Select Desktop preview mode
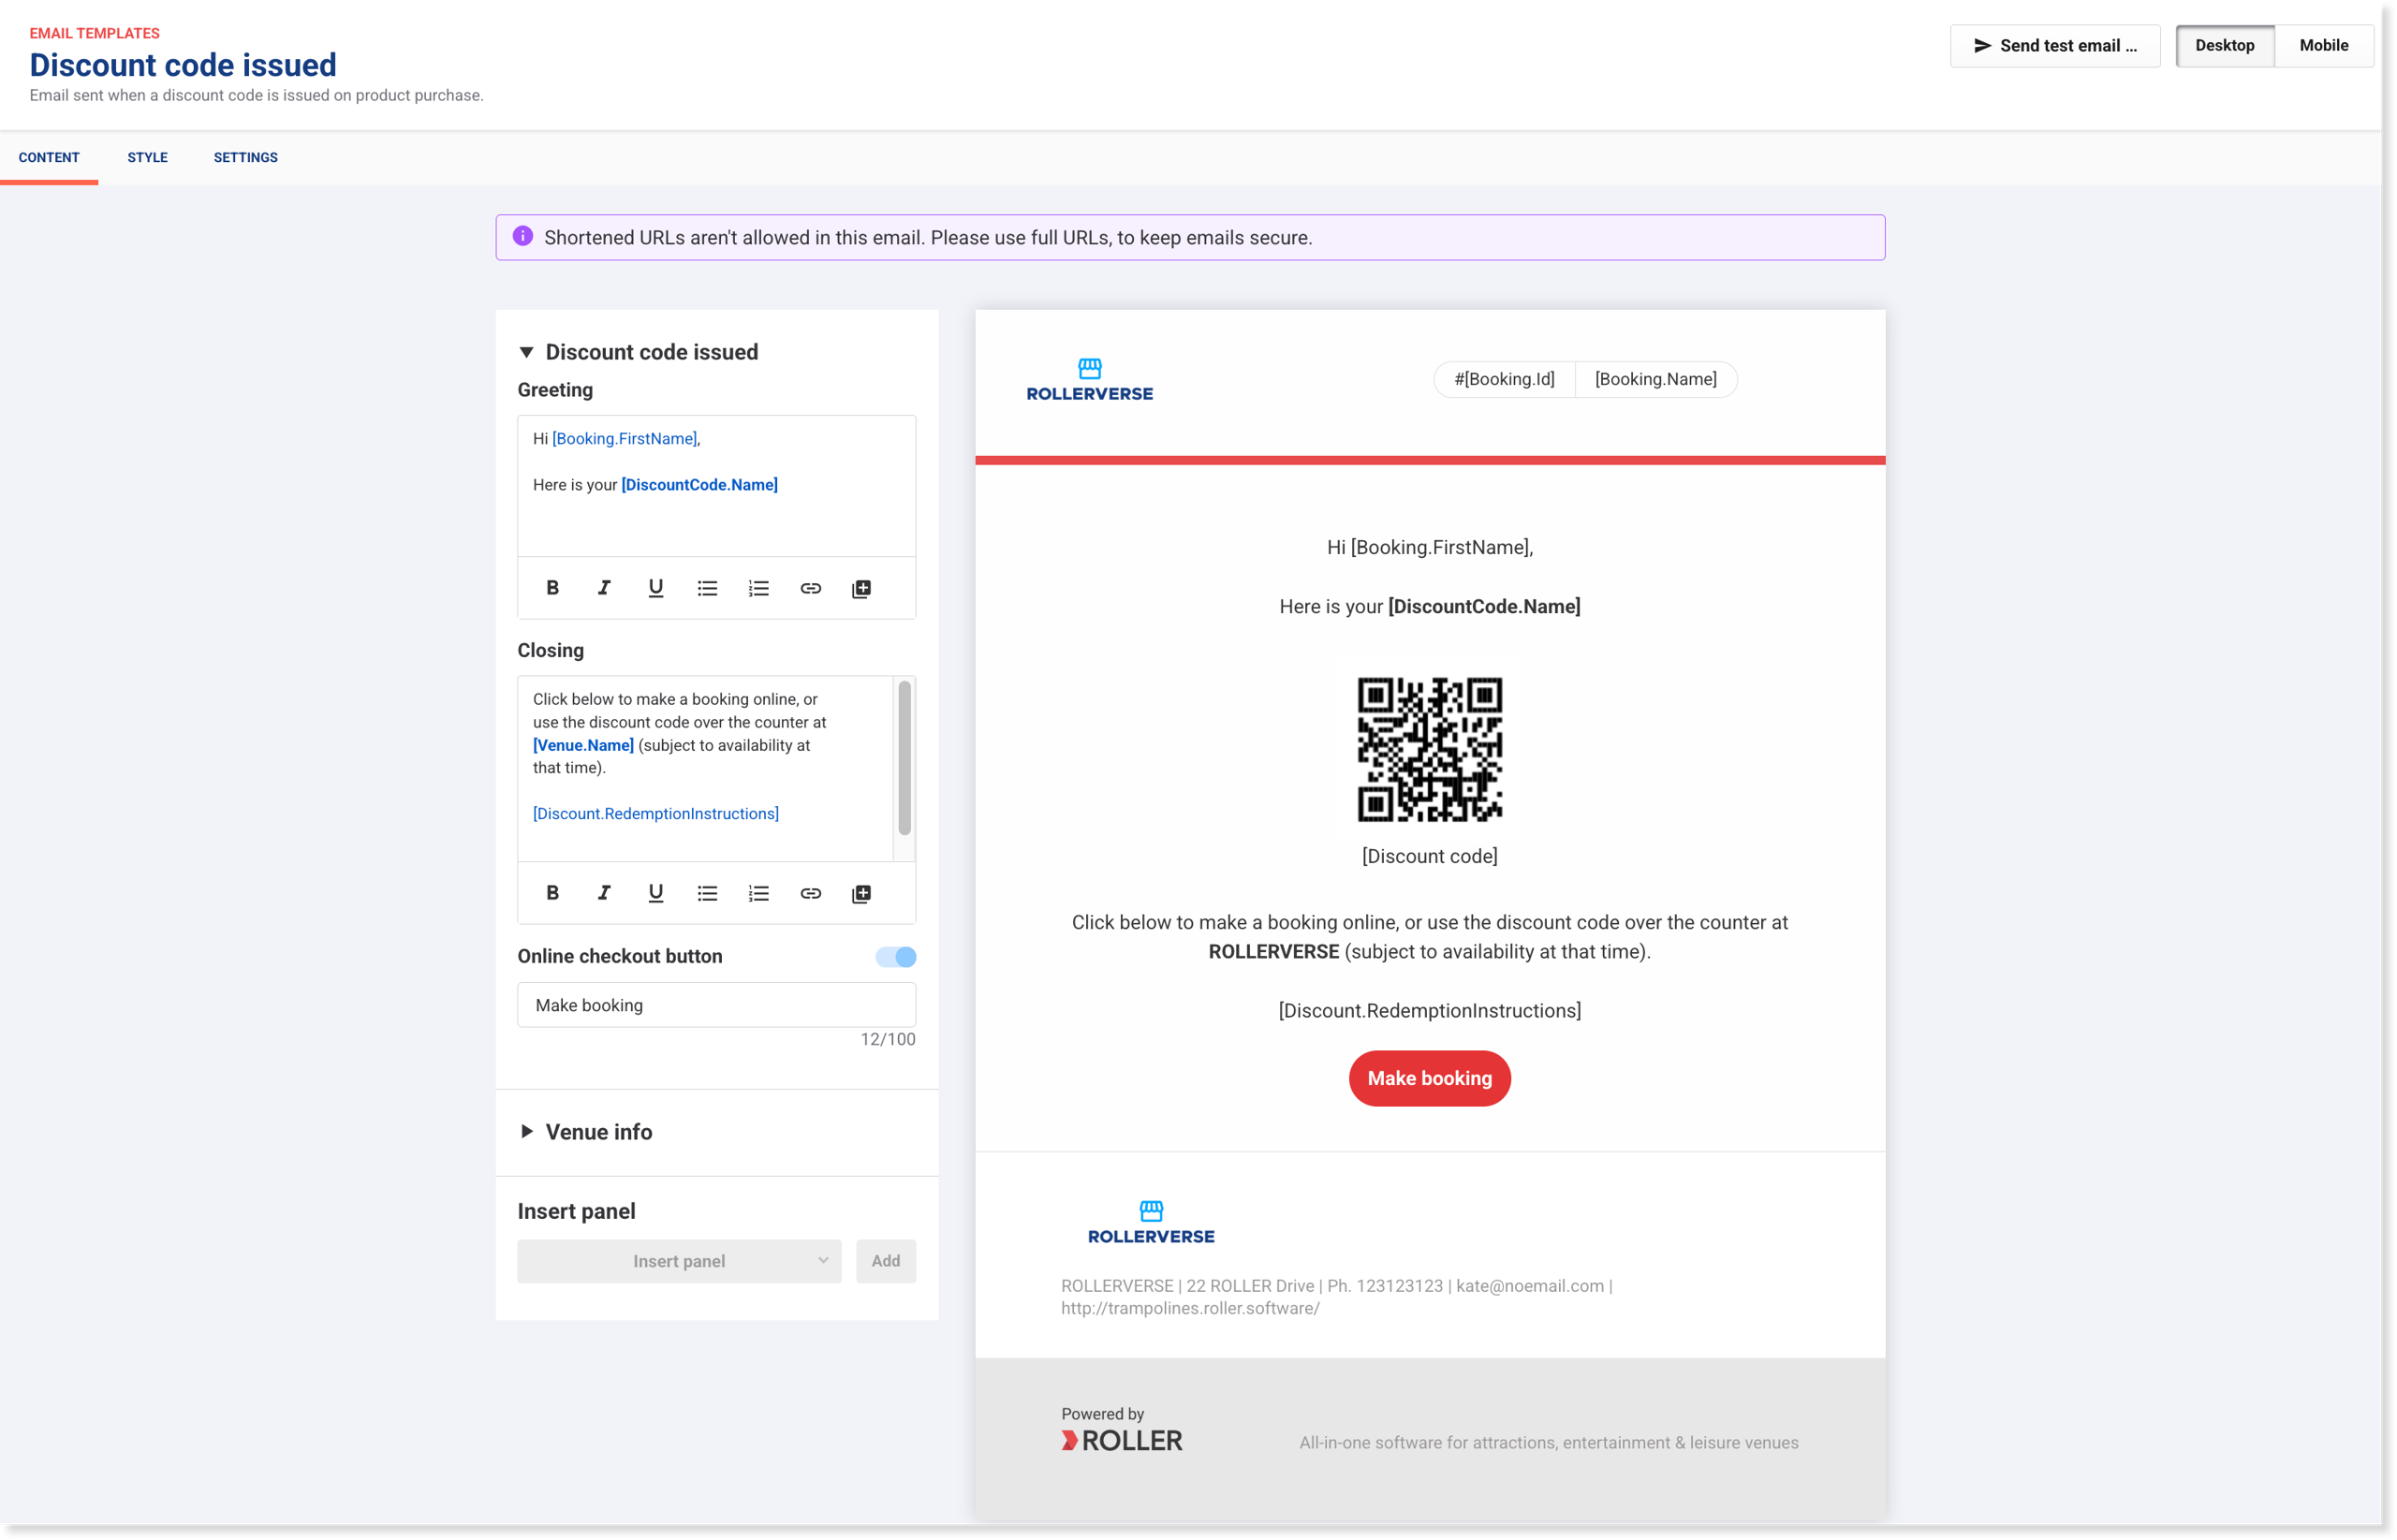The height and width of the screenshot is (1540, 2397). pyautogui.click(x=2224, y=46)
